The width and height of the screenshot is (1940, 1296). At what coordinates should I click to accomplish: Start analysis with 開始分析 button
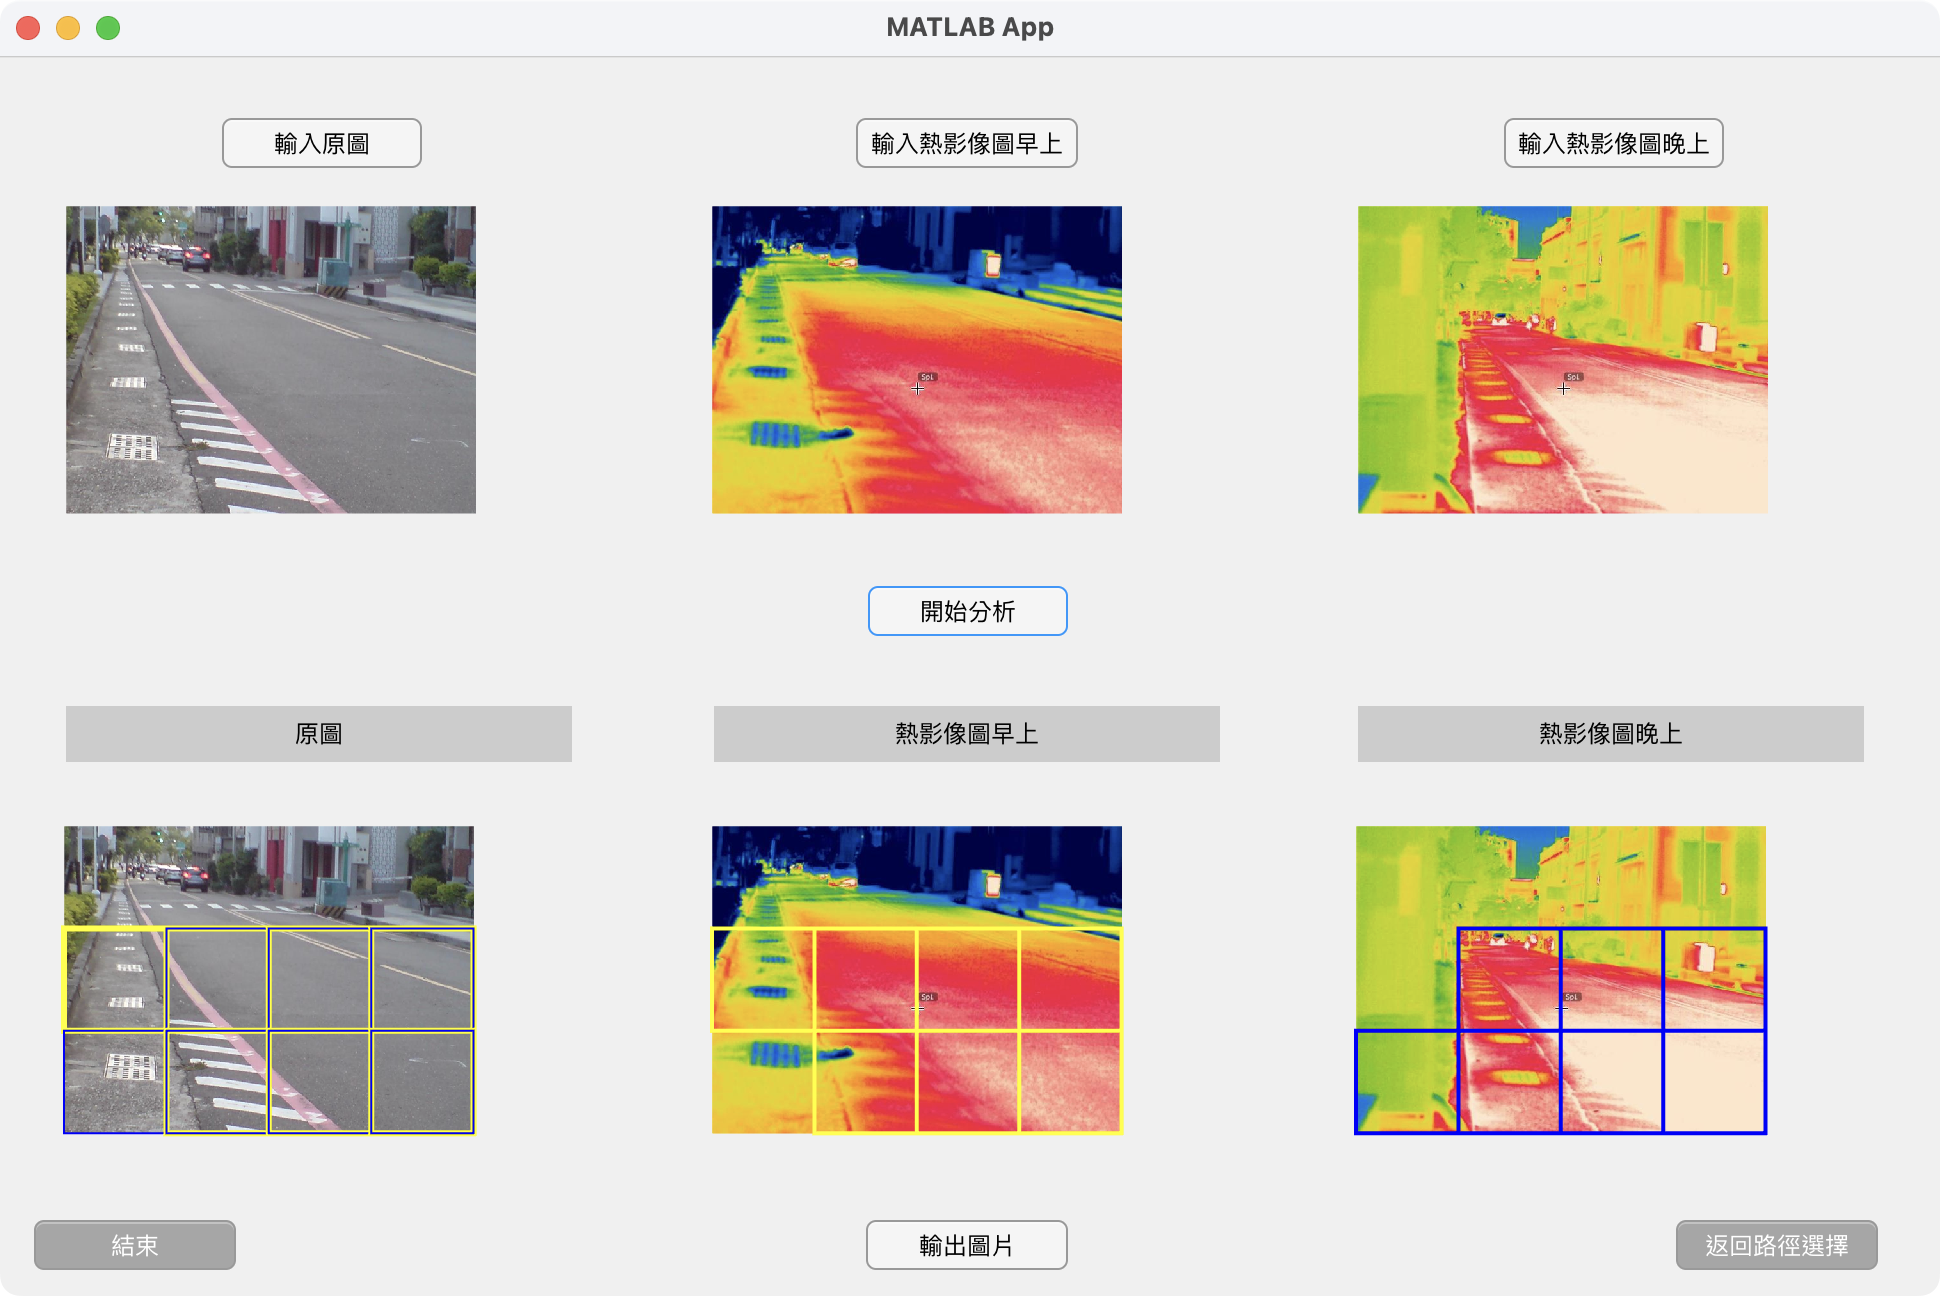click(967, 611)
